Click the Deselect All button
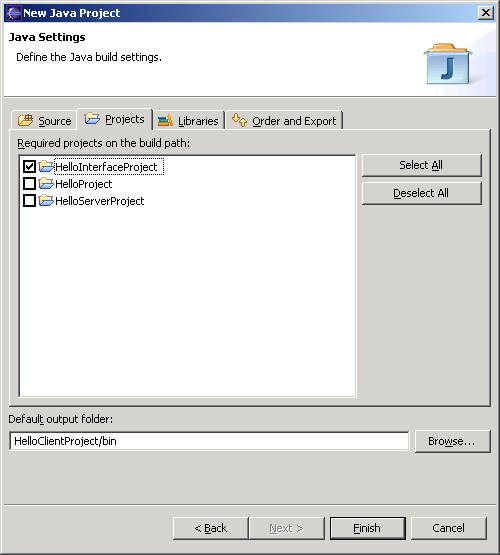Screen dimensions: 500x555 421,193
